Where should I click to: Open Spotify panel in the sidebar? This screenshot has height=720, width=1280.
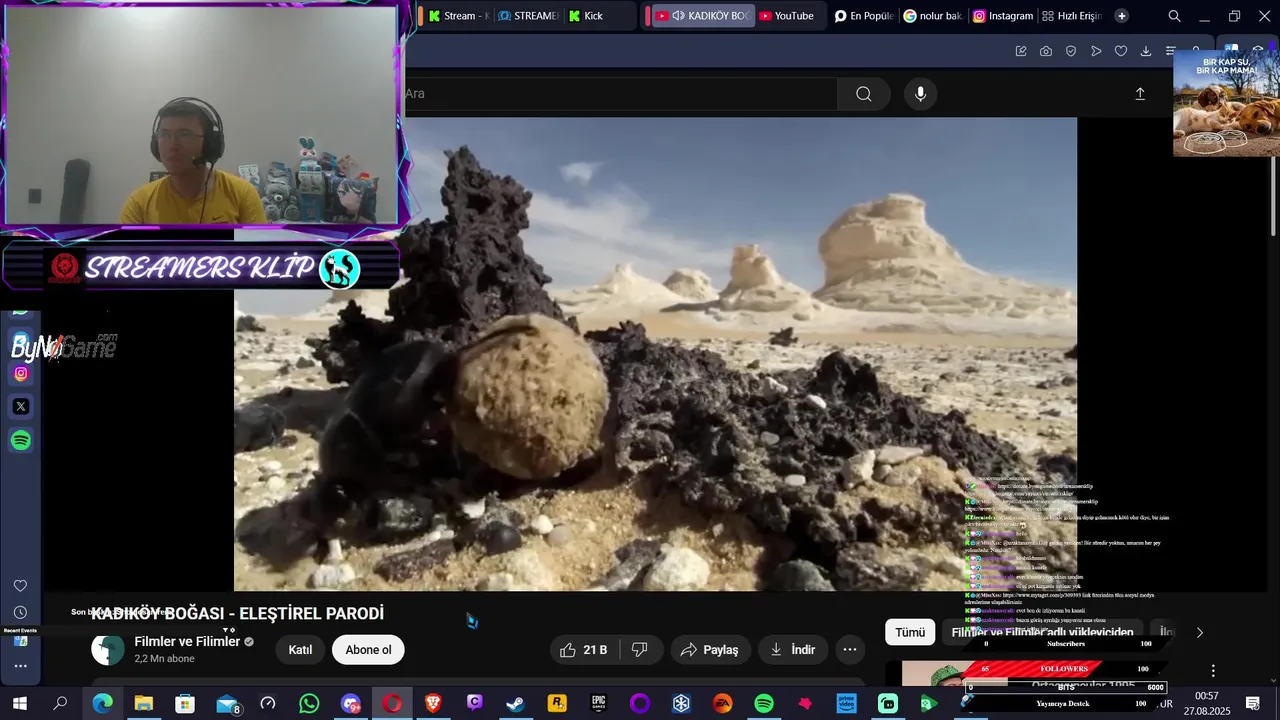click(21, 440)
